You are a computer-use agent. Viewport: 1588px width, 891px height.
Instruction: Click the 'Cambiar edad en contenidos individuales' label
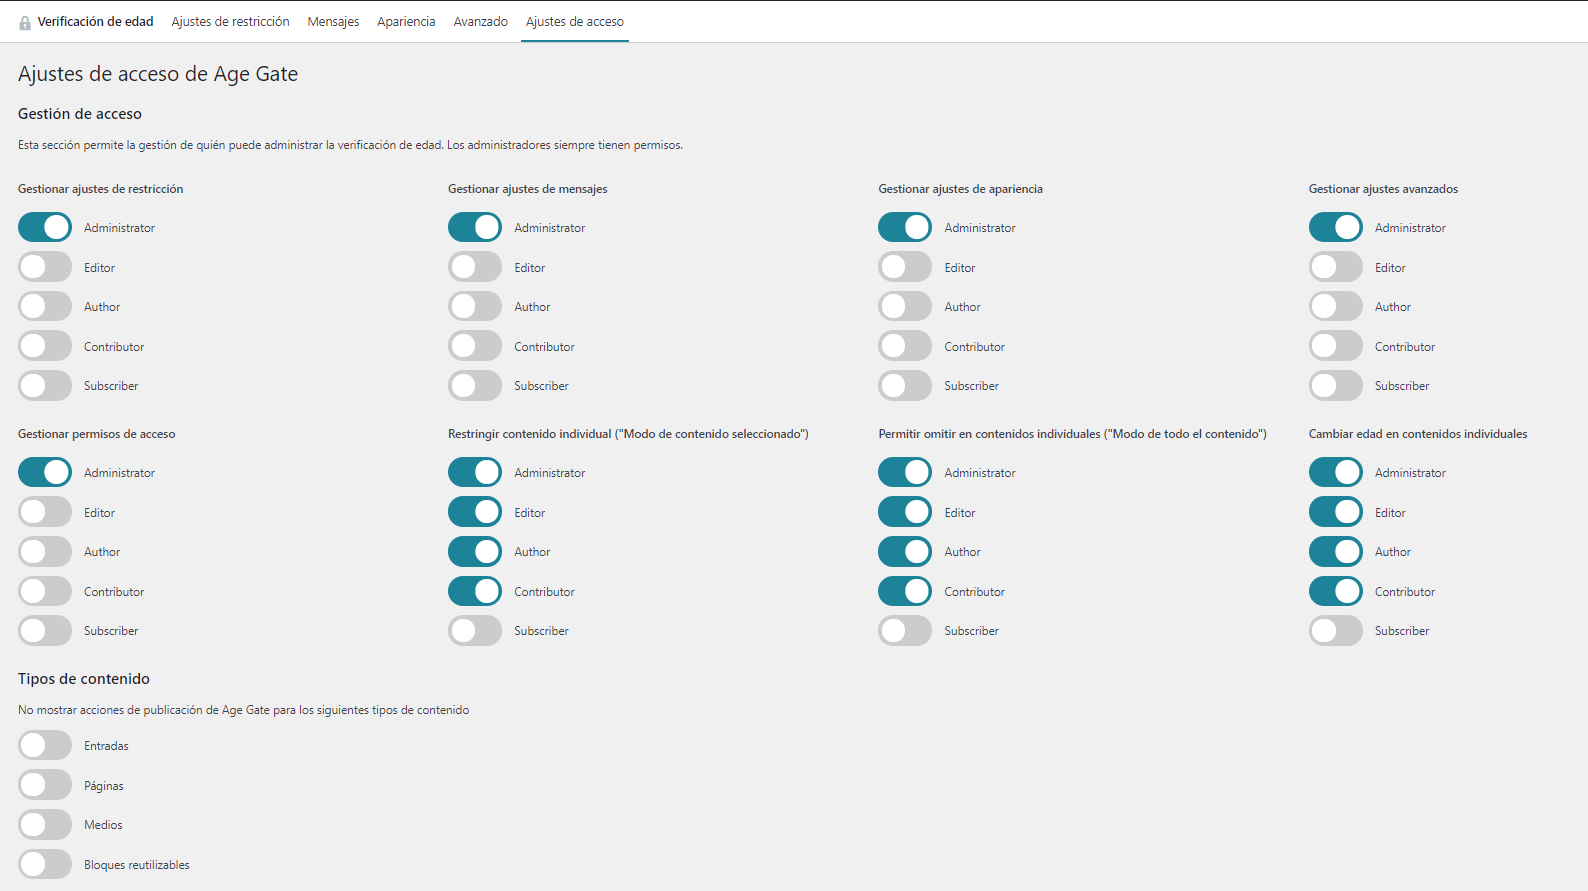pyautogui.click(x=1418, y=434)
